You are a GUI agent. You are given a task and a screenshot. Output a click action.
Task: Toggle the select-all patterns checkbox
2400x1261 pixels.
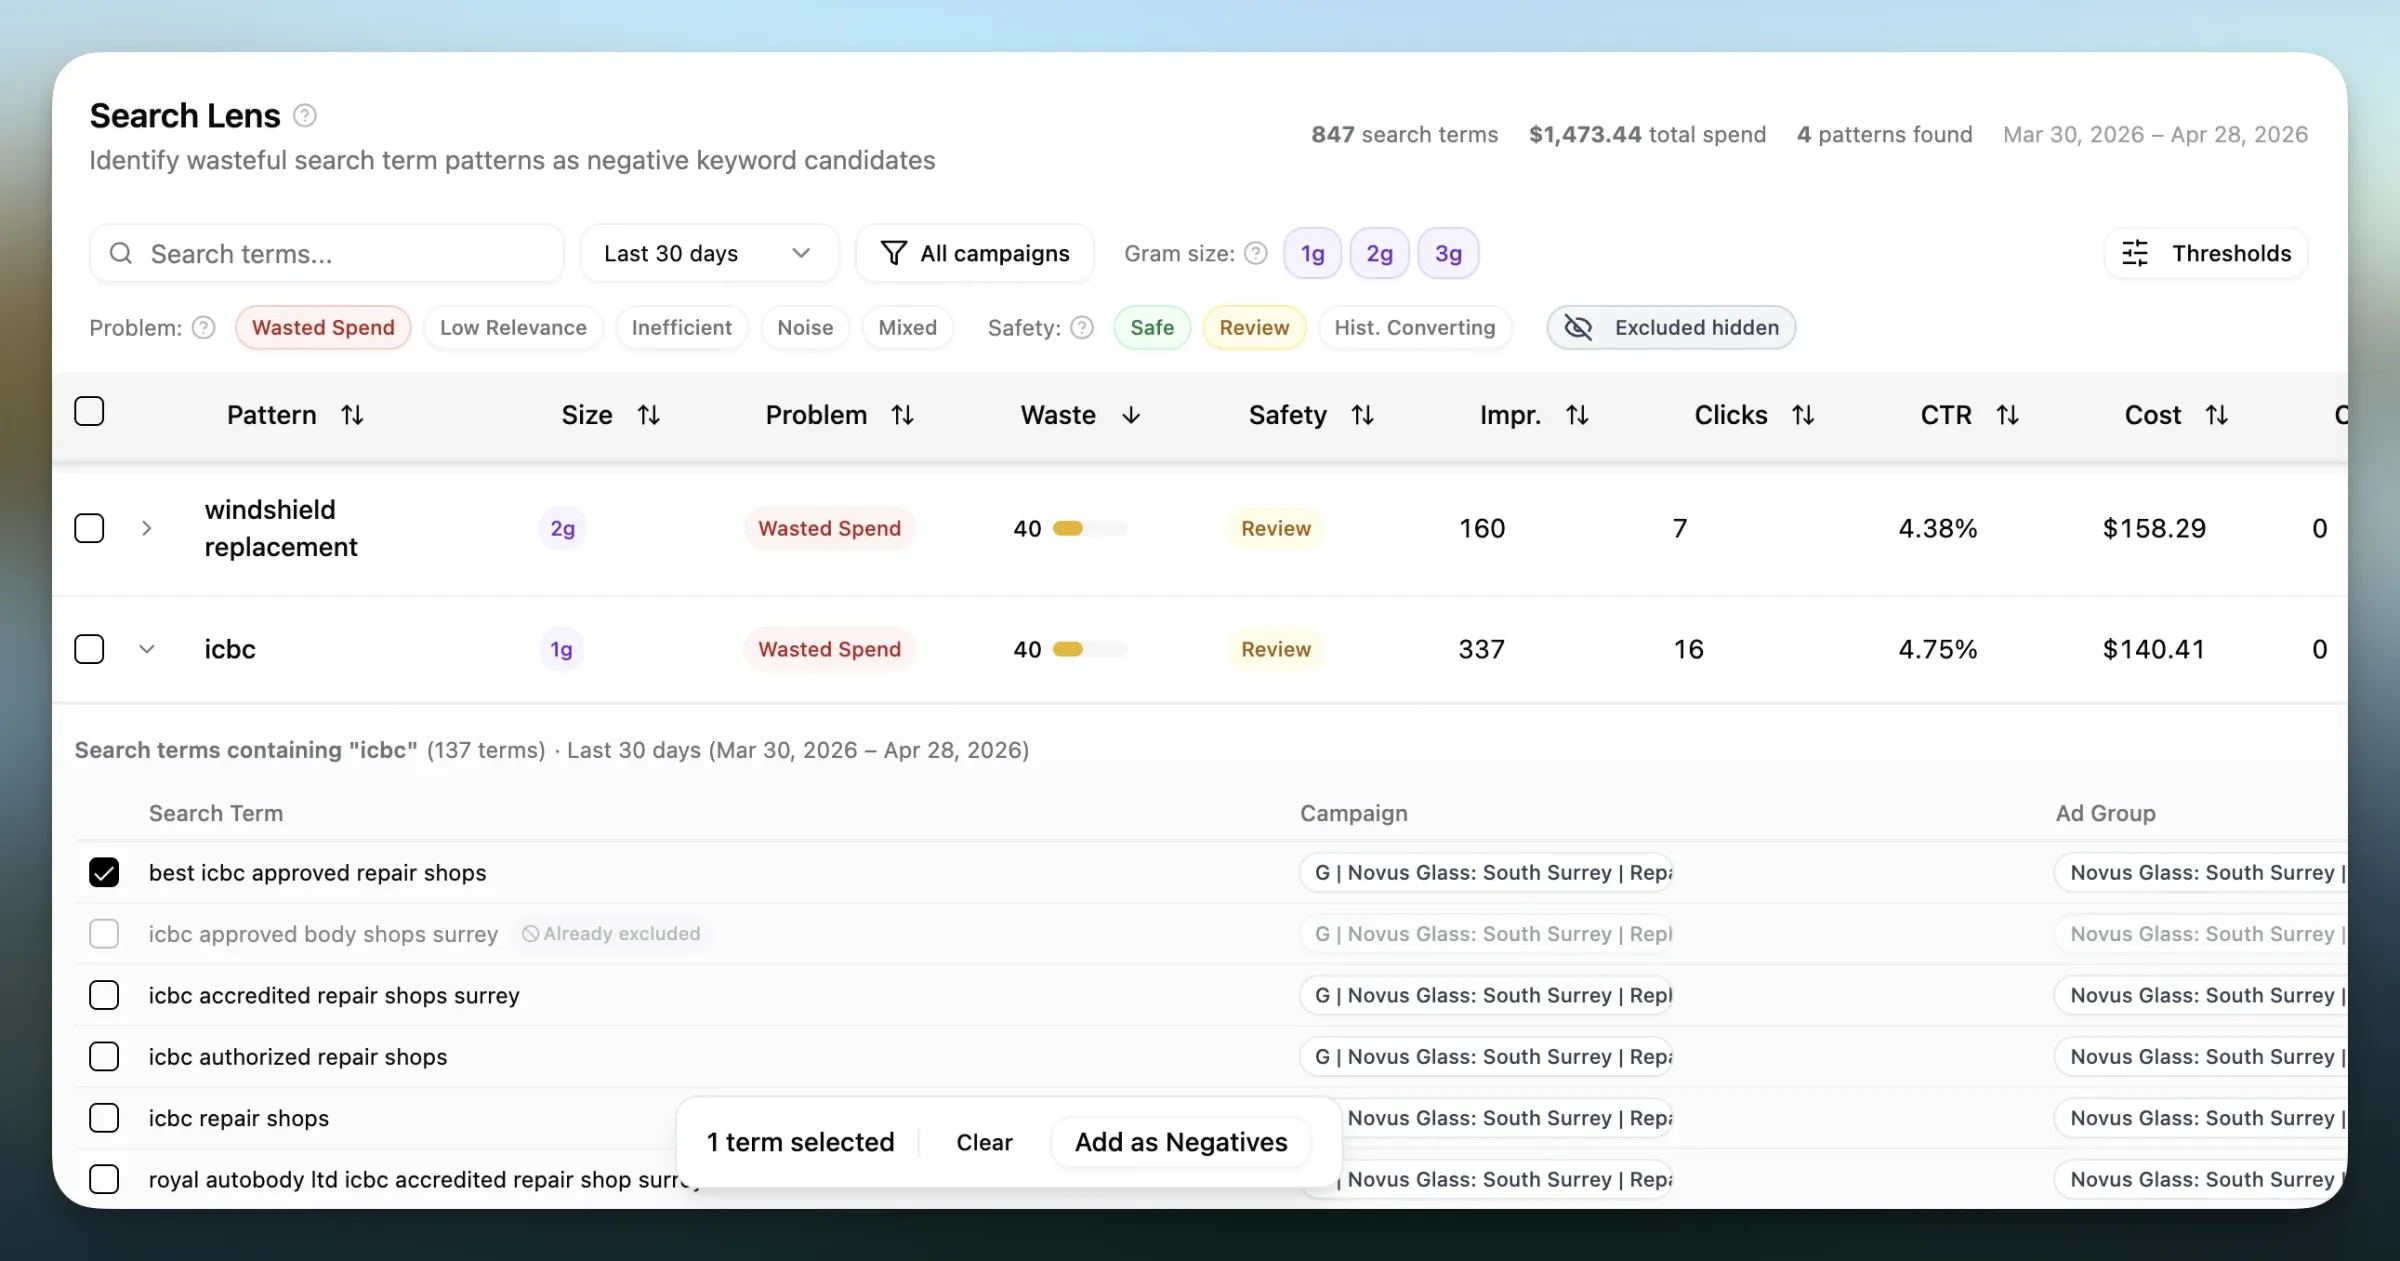(x=89, y=411)
